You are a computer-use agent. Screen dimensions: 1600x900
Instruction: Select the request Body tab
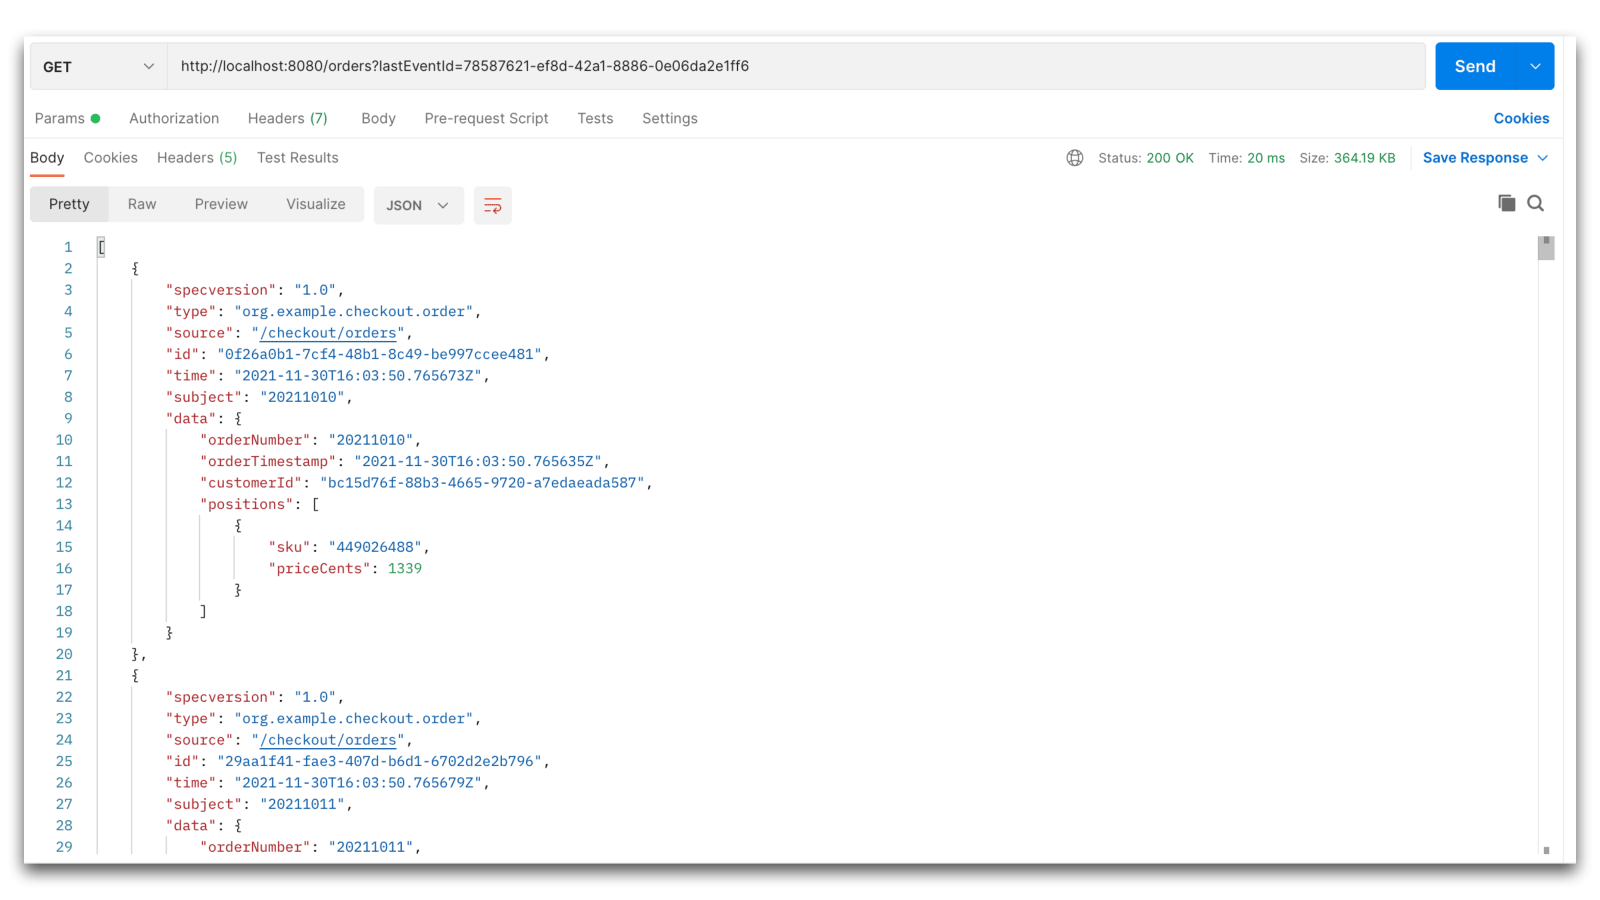[378, 118]
